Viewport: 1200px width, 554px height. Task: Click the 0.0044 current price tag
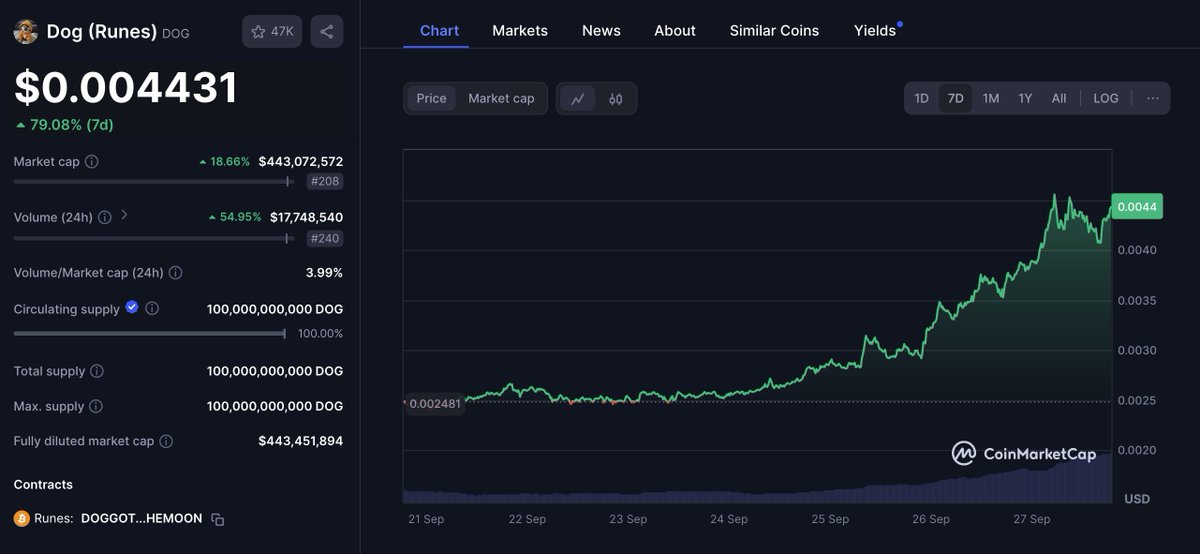tap(1137, 206)
